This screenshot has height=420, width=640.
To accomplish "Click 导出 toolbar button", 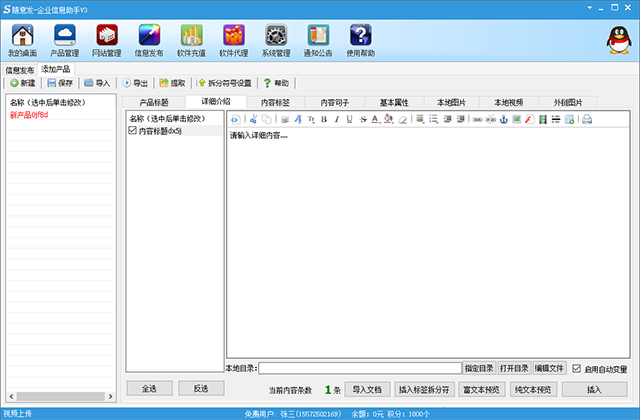I will 135,83.
